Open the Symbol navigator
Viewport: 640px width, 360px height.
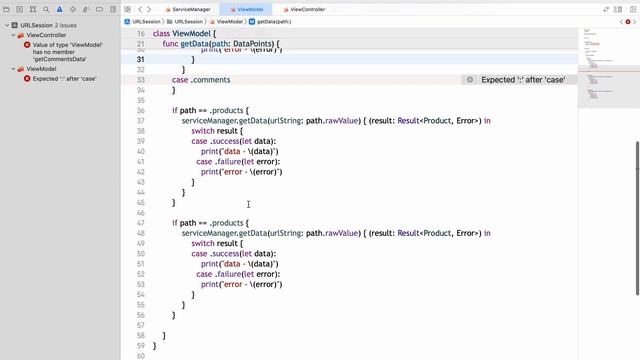click(x=33, y=9)
